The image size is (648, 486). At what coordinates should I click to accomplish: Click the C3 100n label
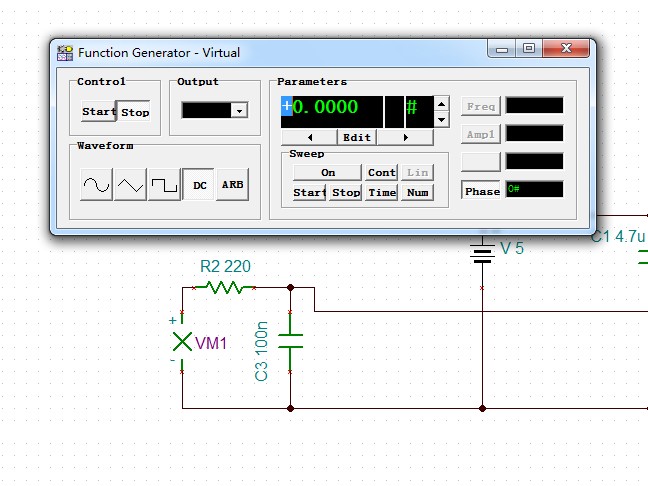261,351
